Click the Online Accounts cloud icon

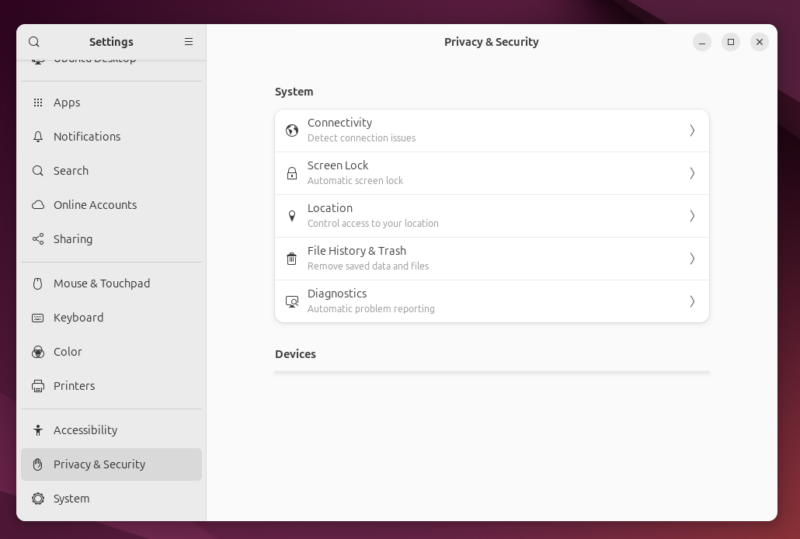38,205
